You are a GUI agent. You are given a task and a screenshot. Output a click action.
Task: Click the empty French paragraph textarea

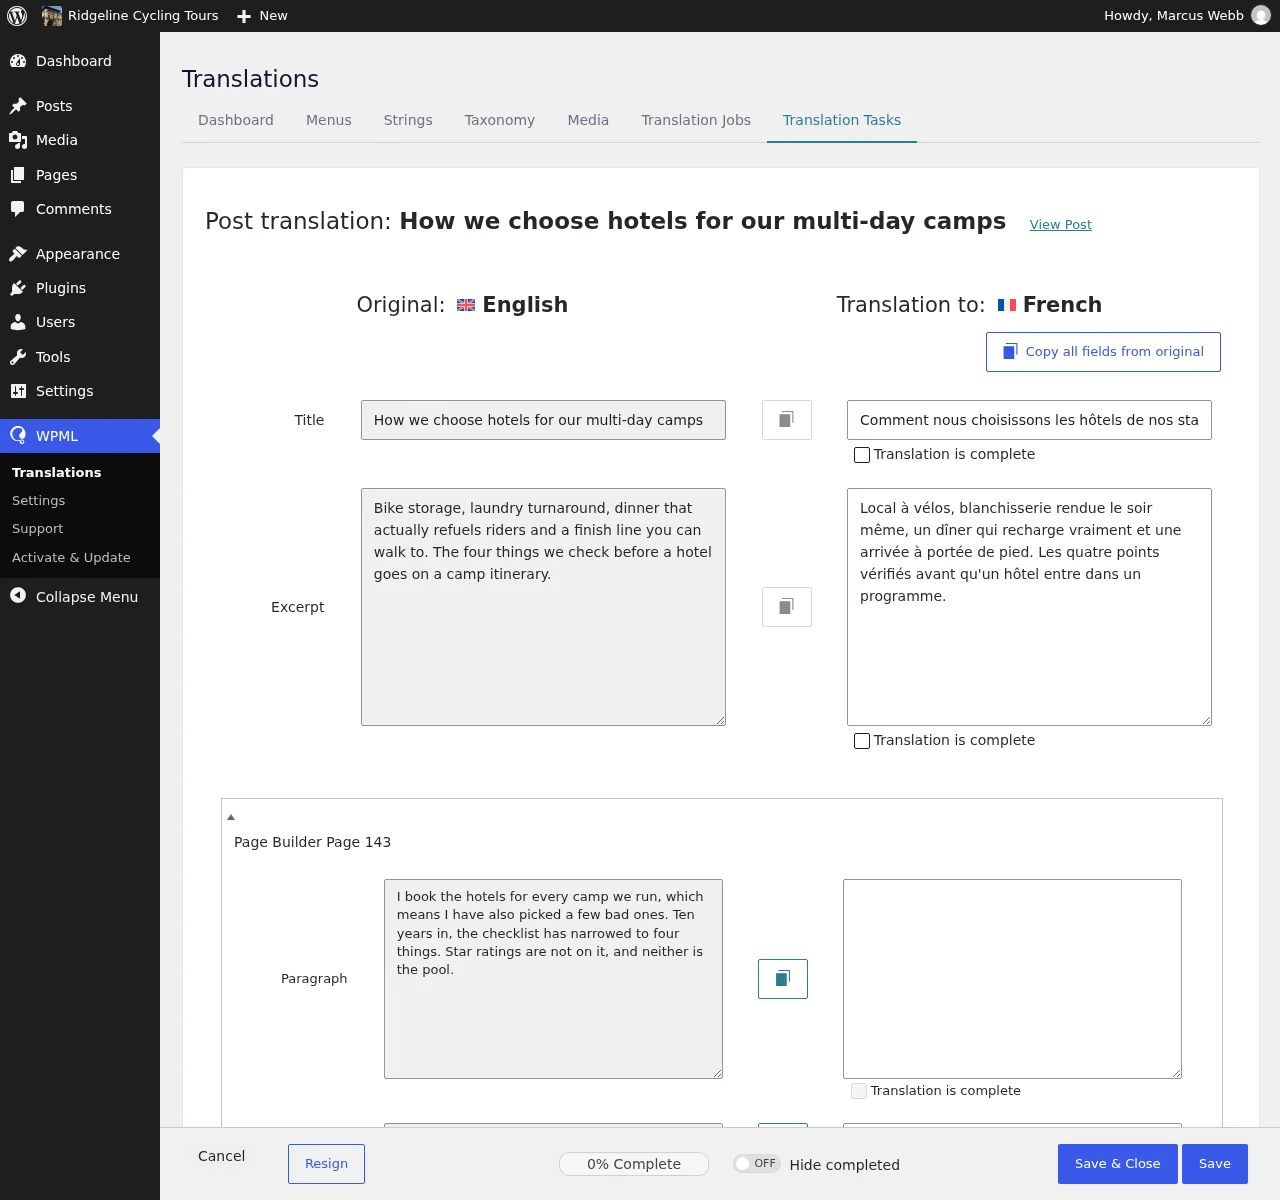click(1012, 979)
